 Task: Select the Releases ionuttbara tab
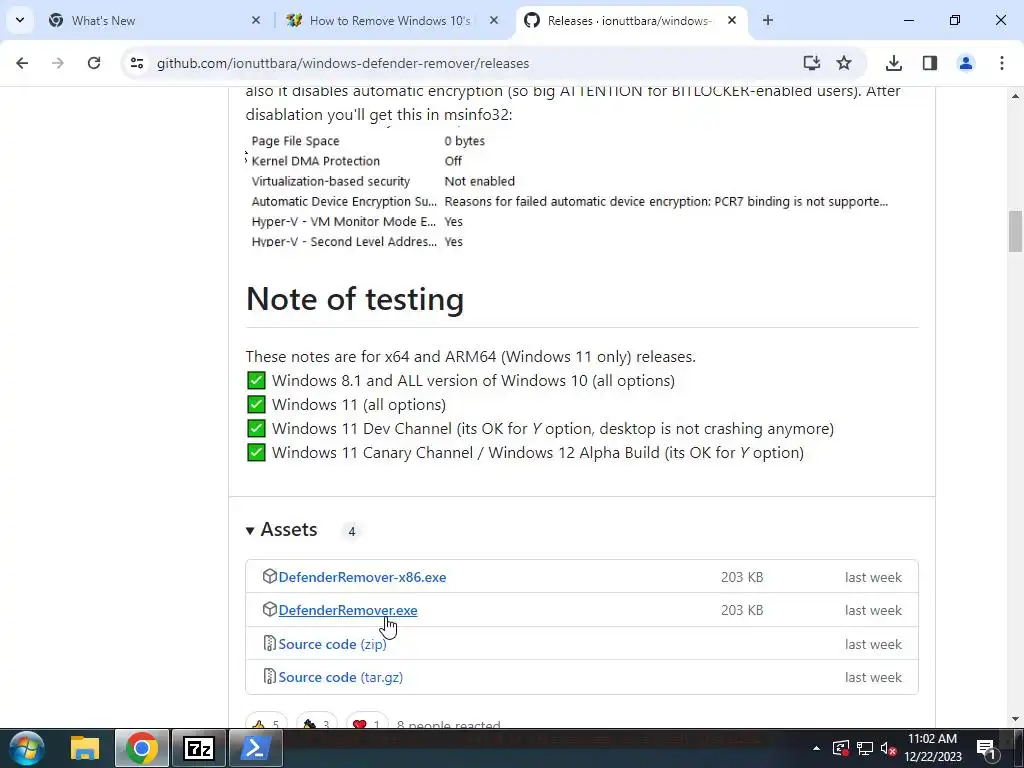pos(631,21)
